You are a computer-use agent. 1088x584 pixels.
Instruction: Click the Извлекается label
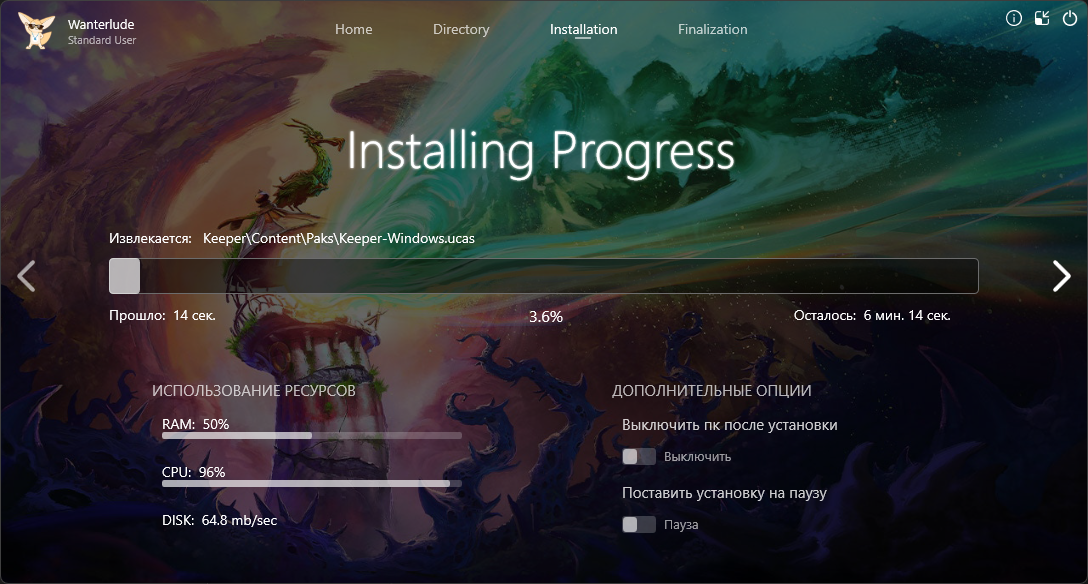pyautogui.click(x=150, y=238)
